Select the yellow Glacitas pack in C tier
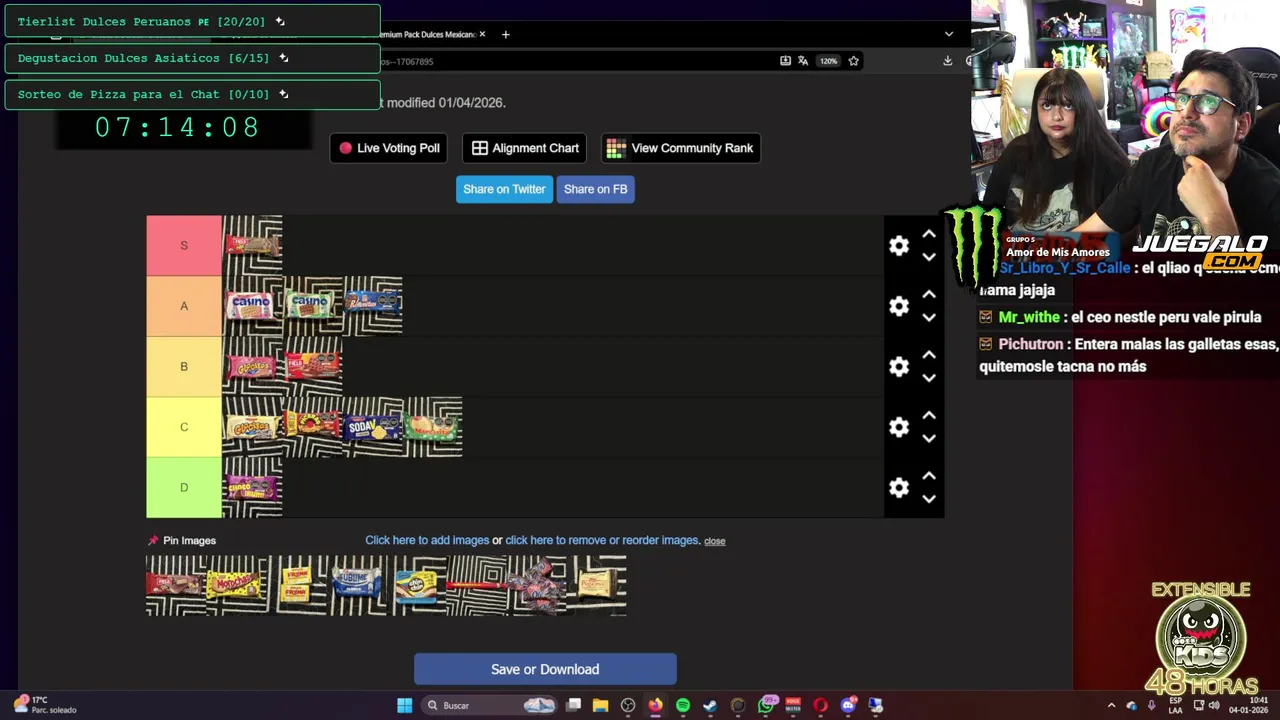This screenshot has width=1280, height=720. pyautogui.click(x=252, y=427)
